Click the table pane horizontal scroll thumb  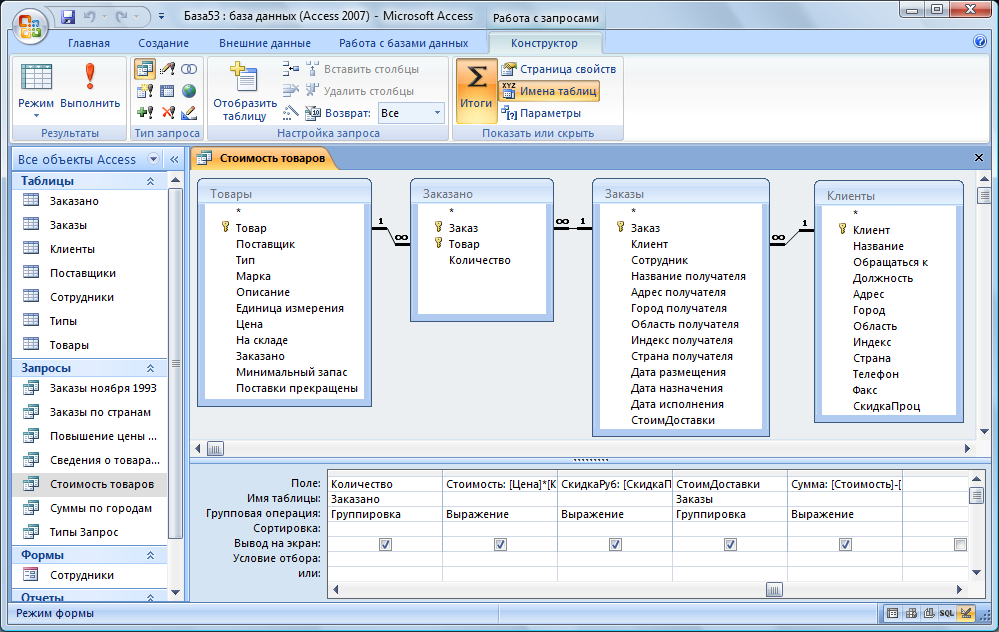[215, 449]
